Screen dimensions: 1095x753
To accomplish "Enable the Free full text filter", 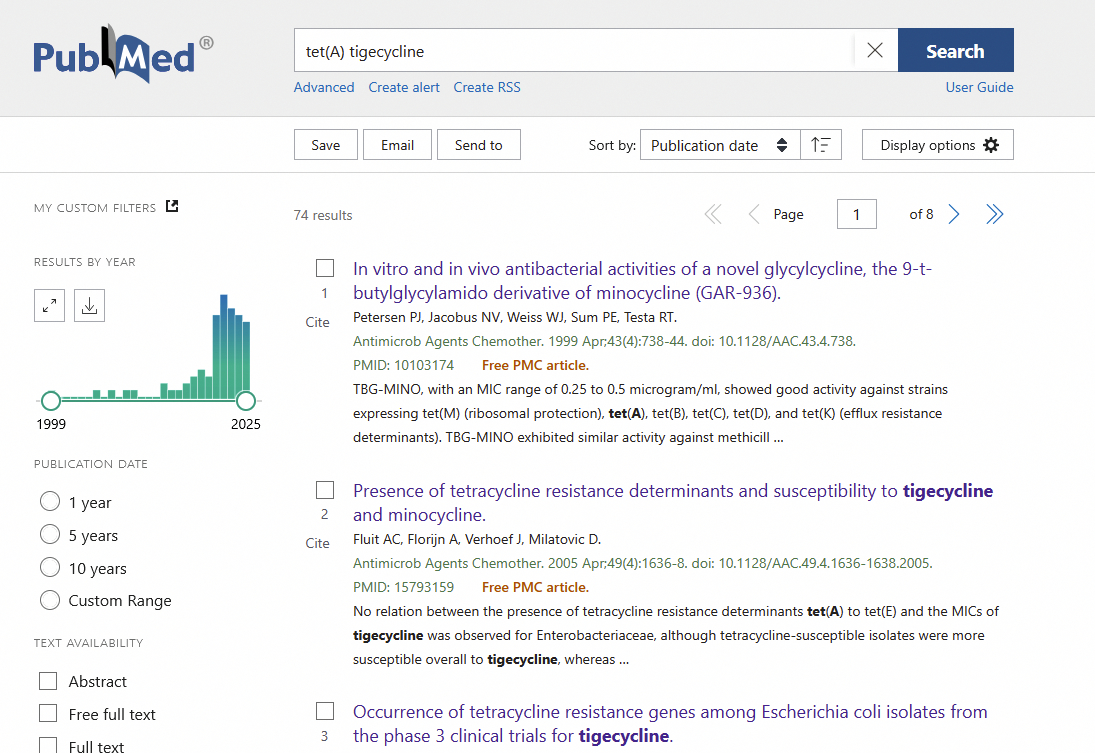I will pos(48,714).
